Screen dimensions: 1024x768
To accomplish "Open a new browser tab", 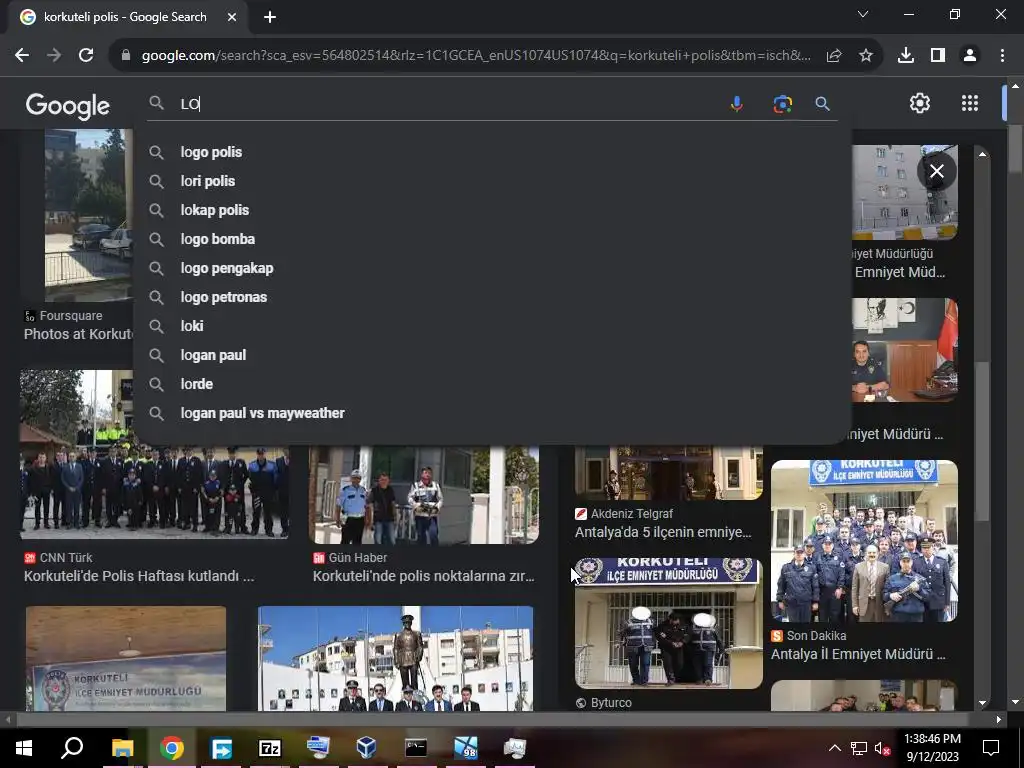I will 270,18.
